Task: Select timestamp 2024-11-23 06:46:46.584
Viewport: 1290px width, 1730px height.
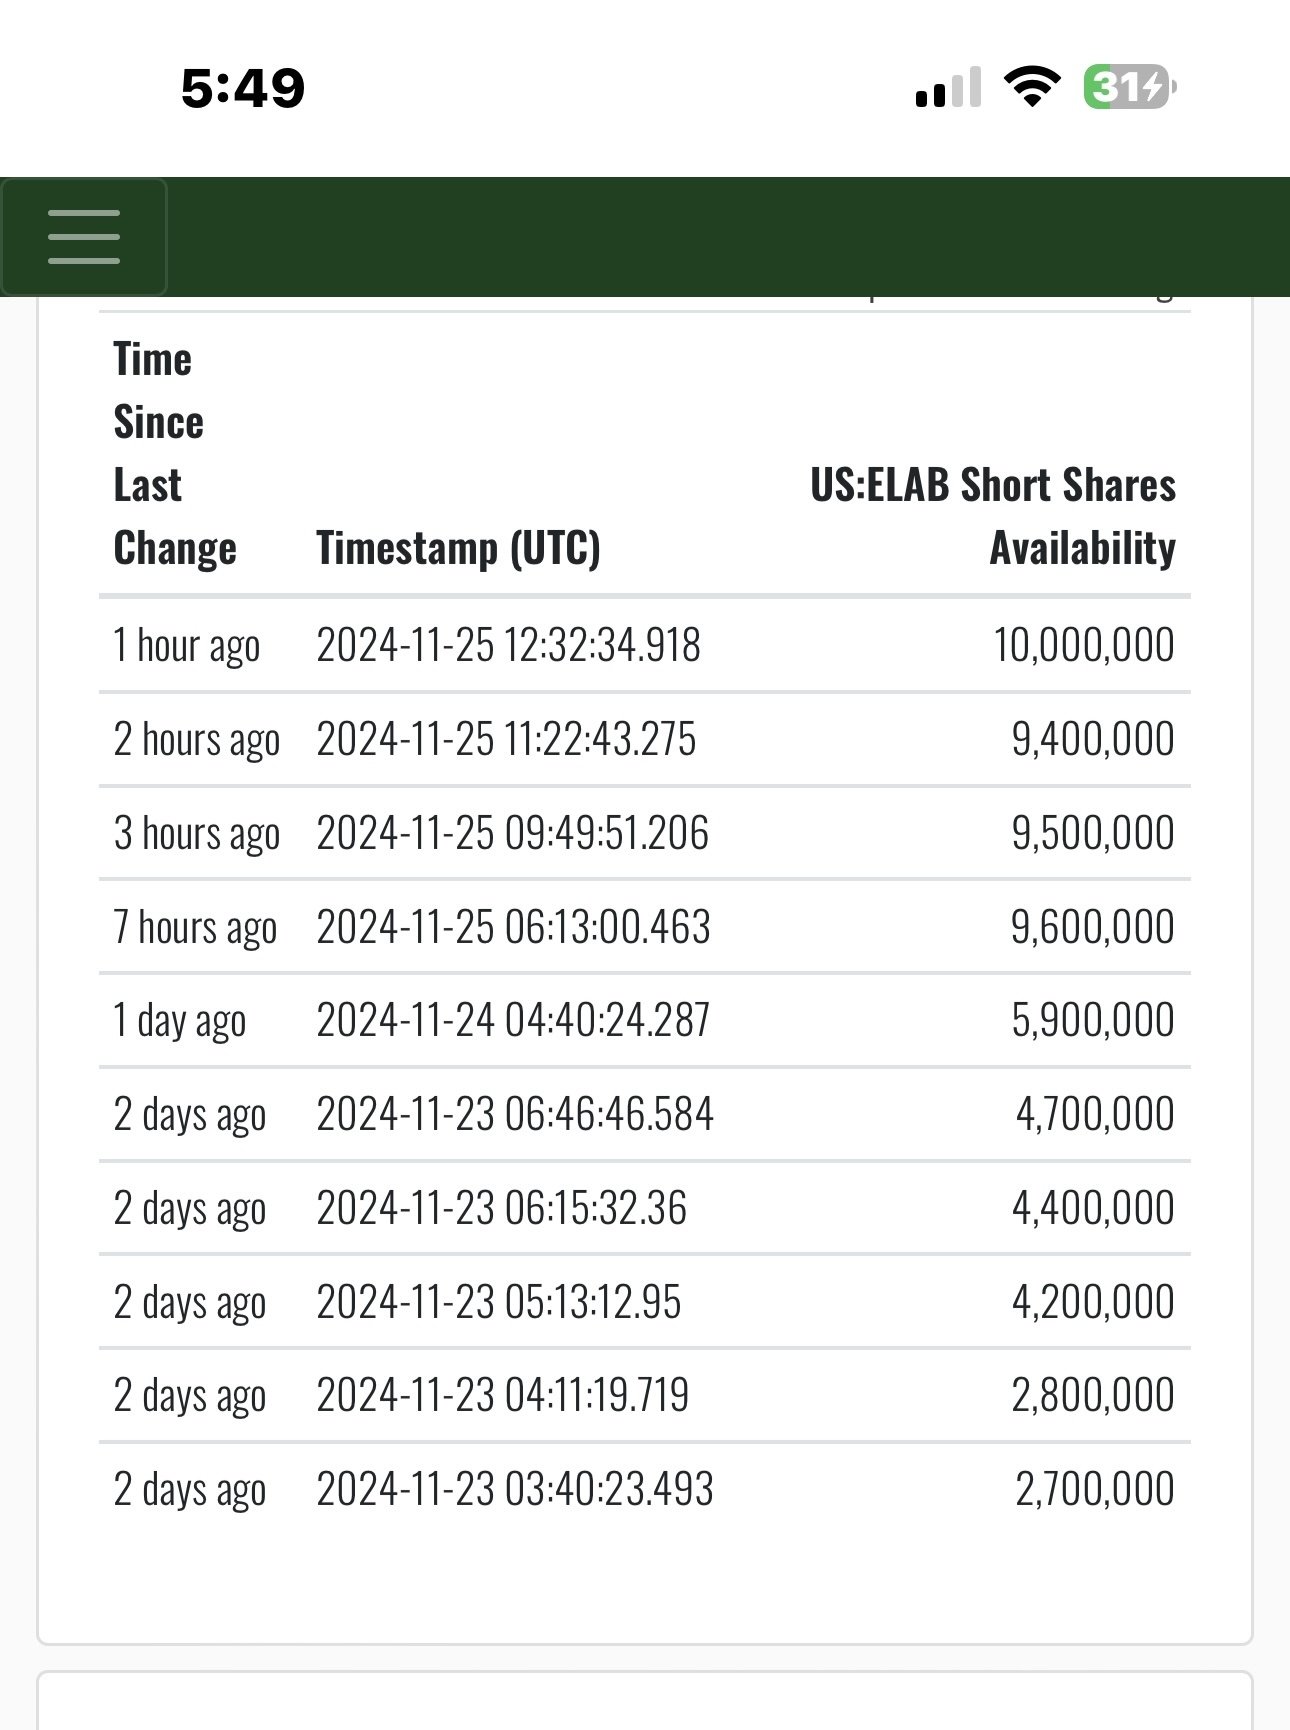Action: pyautogui.click(x=515, y=1114)
